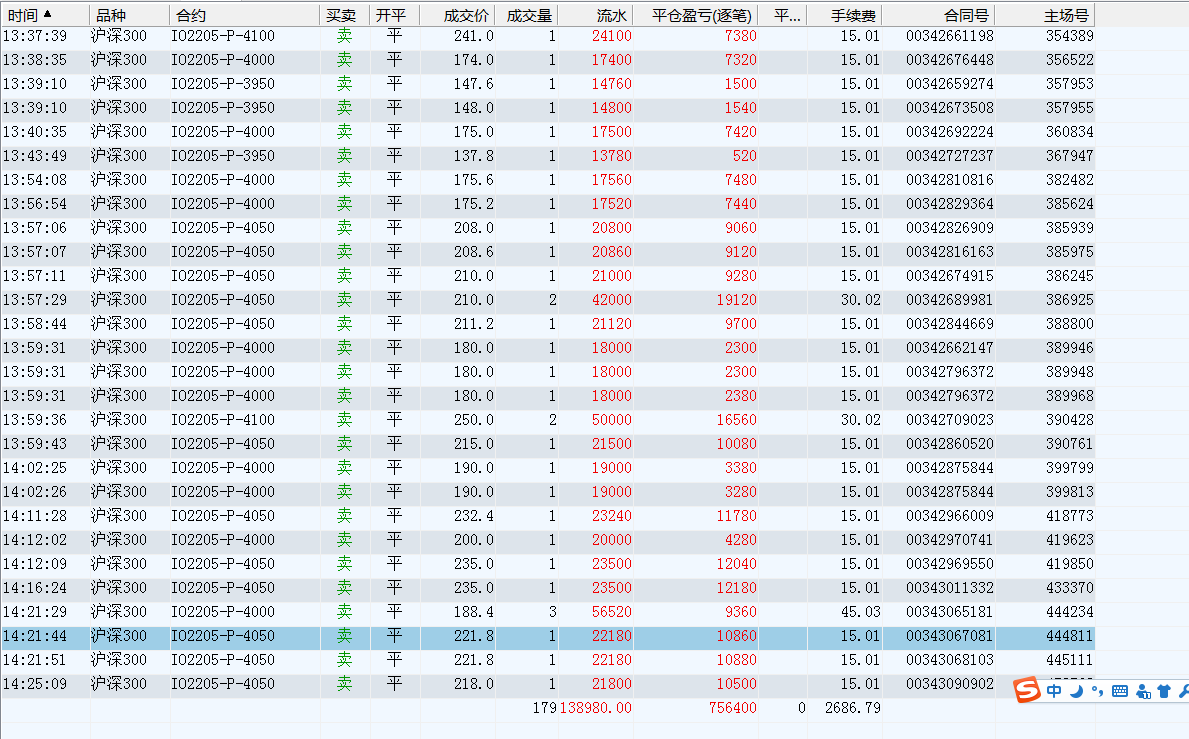Click the highlighted row at 14:21:44
Viewport: 1189px width, 739px height.
547,636
